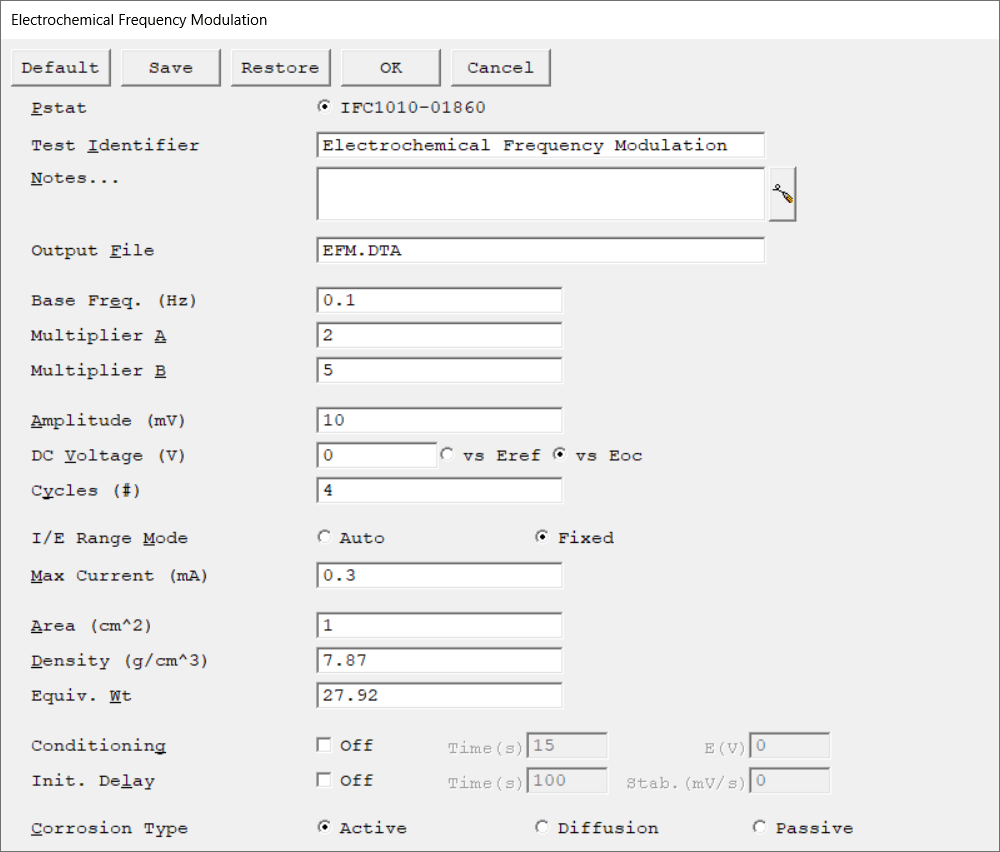This screenshot has height=852, width=1000.
Task: Click the Default button
Action: pyautogui.click(x=61, y=68)
